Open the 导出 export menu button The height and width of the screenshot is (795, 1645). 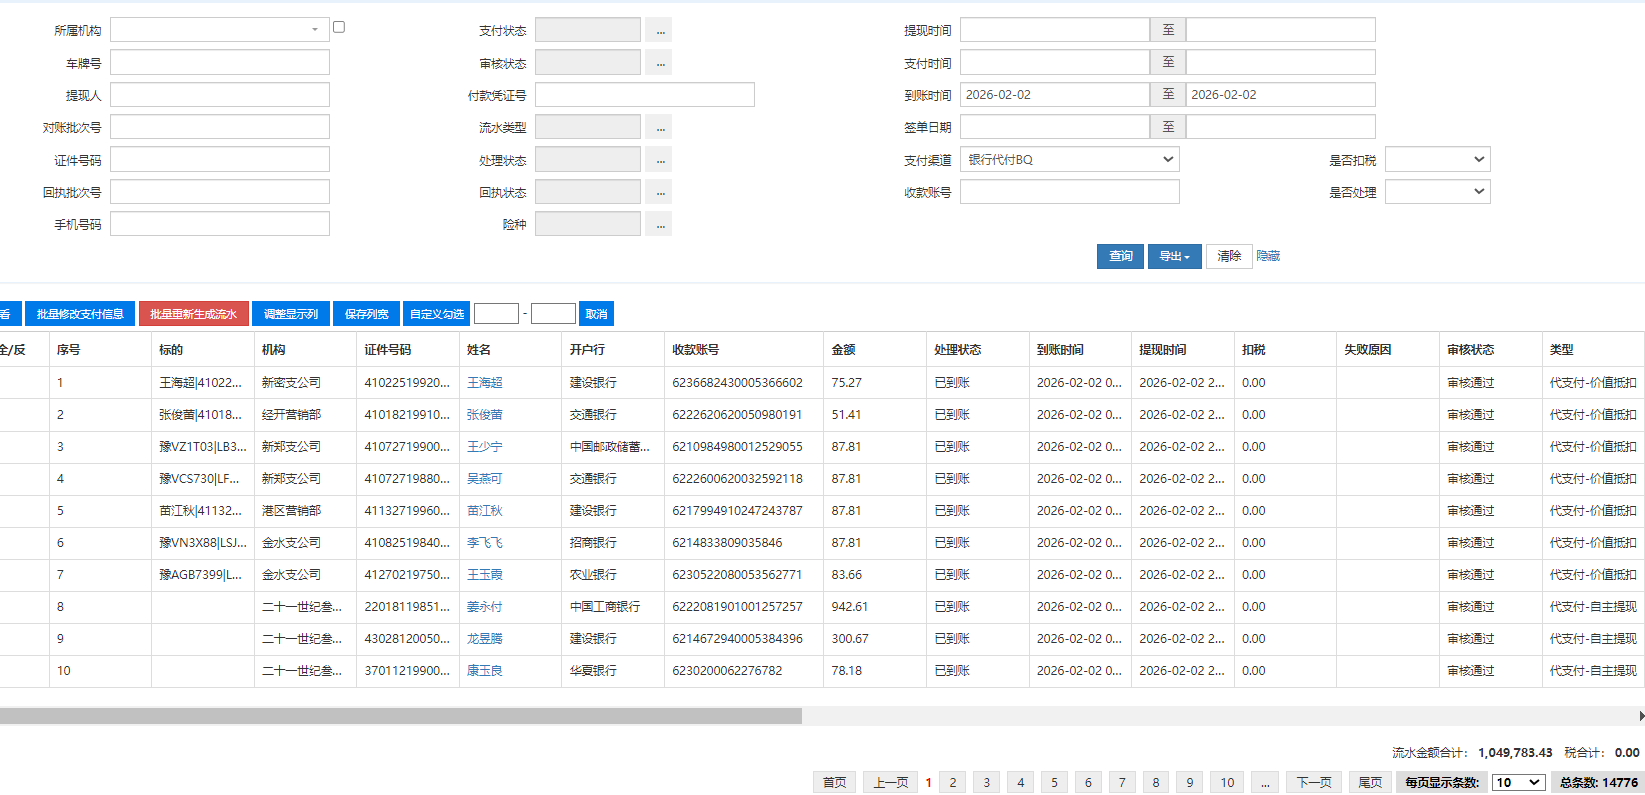(x=1174, y=257)
